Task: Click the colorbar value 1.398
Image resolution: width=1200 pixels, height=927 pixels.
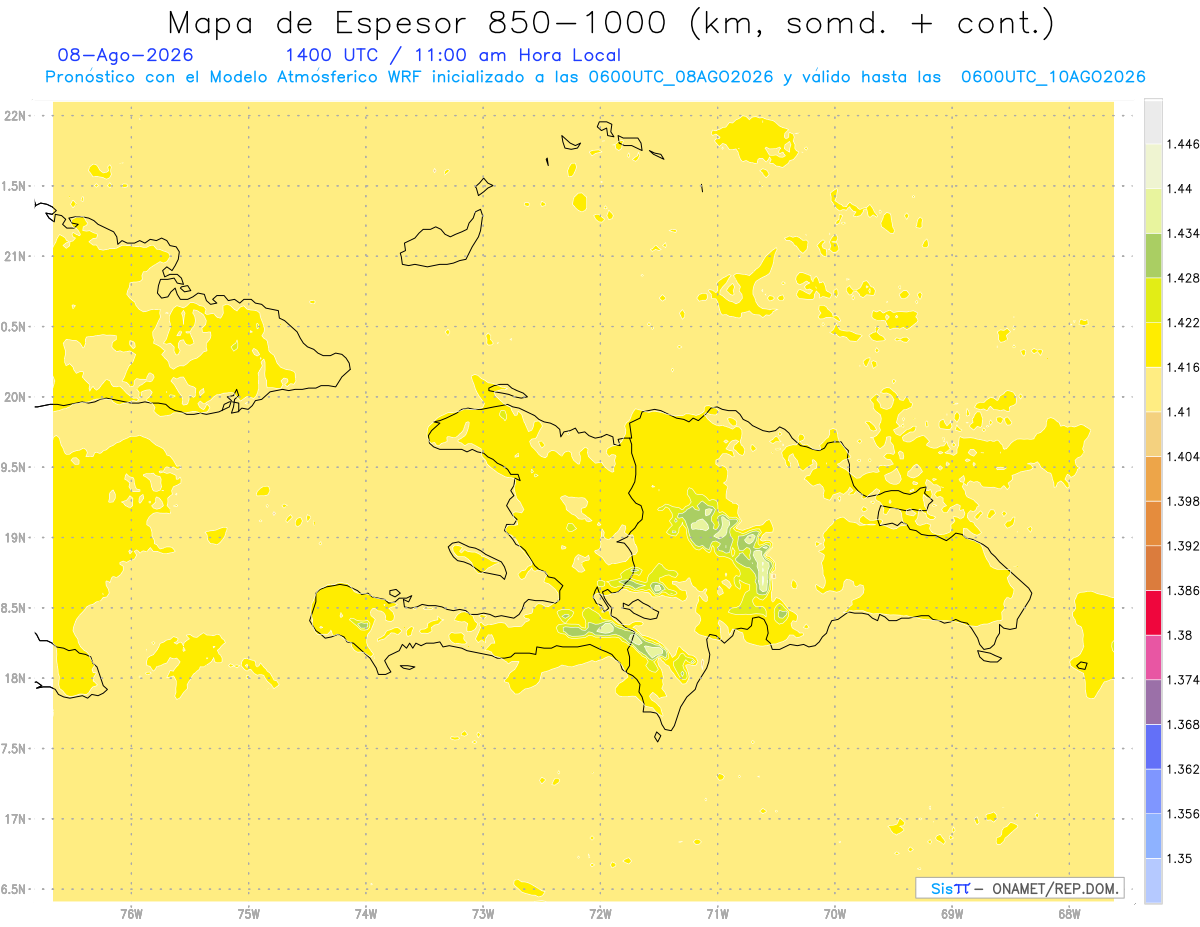Action: [x=1182, y=501]
